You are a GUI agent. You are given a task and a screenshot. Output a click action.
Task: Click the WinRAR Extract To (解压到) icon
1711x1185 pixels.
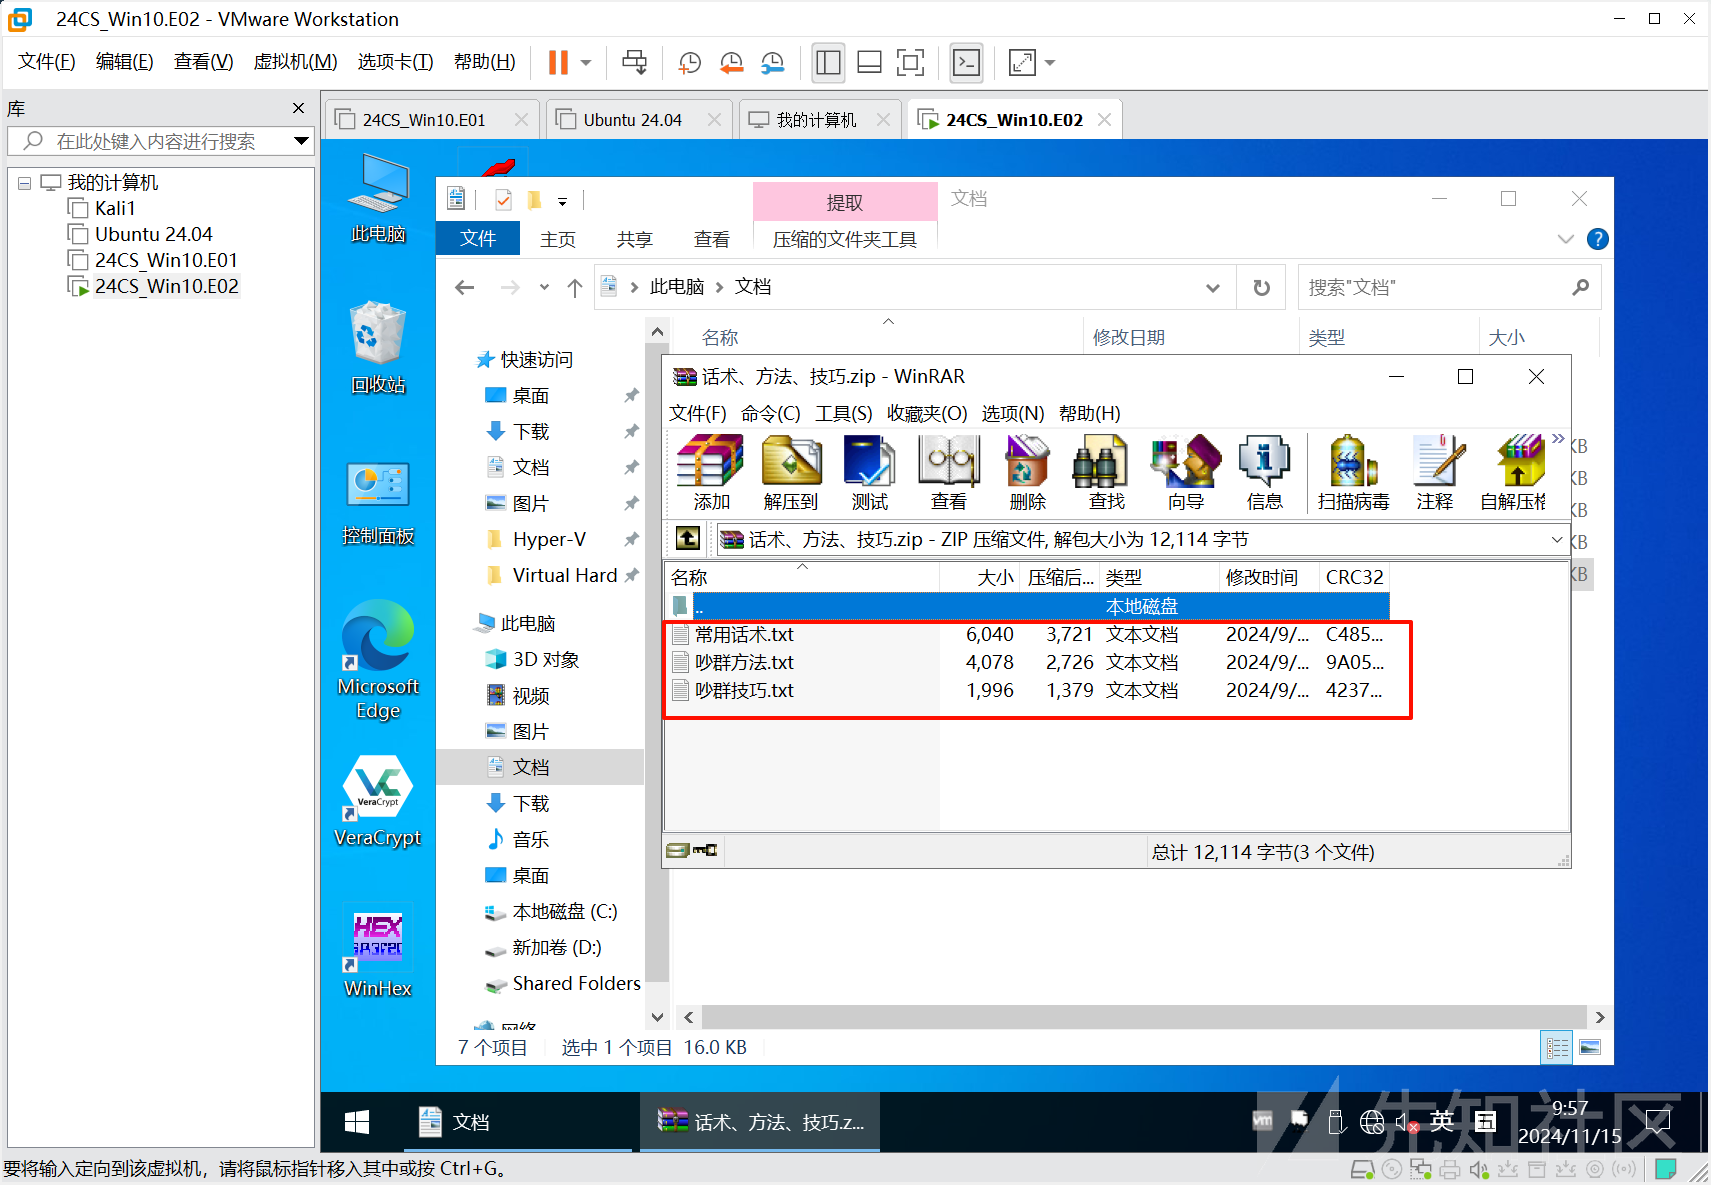click(x=791, y=473)
